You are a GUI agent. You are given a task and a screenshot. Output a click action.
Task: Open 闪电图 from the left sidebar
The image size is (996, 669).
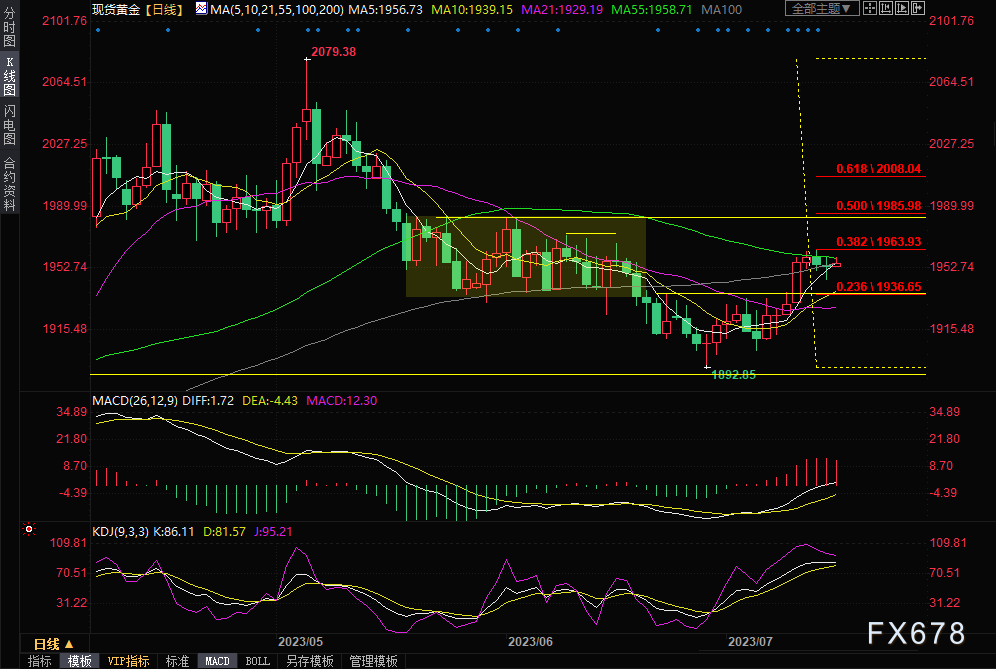9,125
